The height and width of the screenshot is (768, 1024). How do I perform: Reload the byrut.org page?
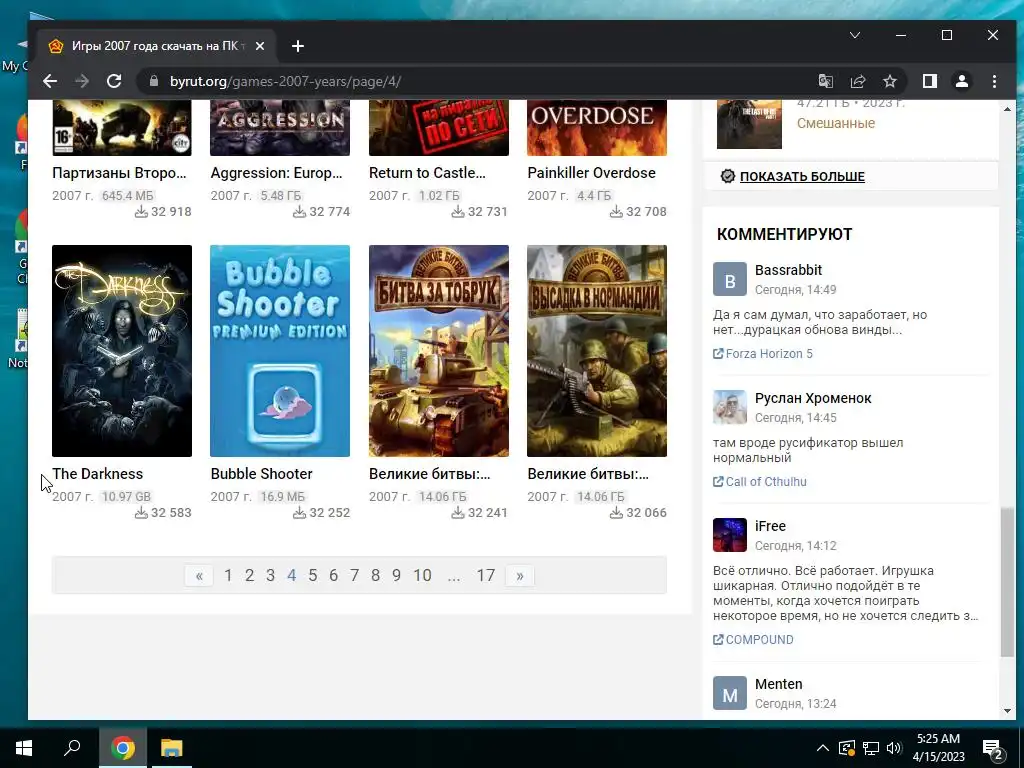(x=114, y=82)
